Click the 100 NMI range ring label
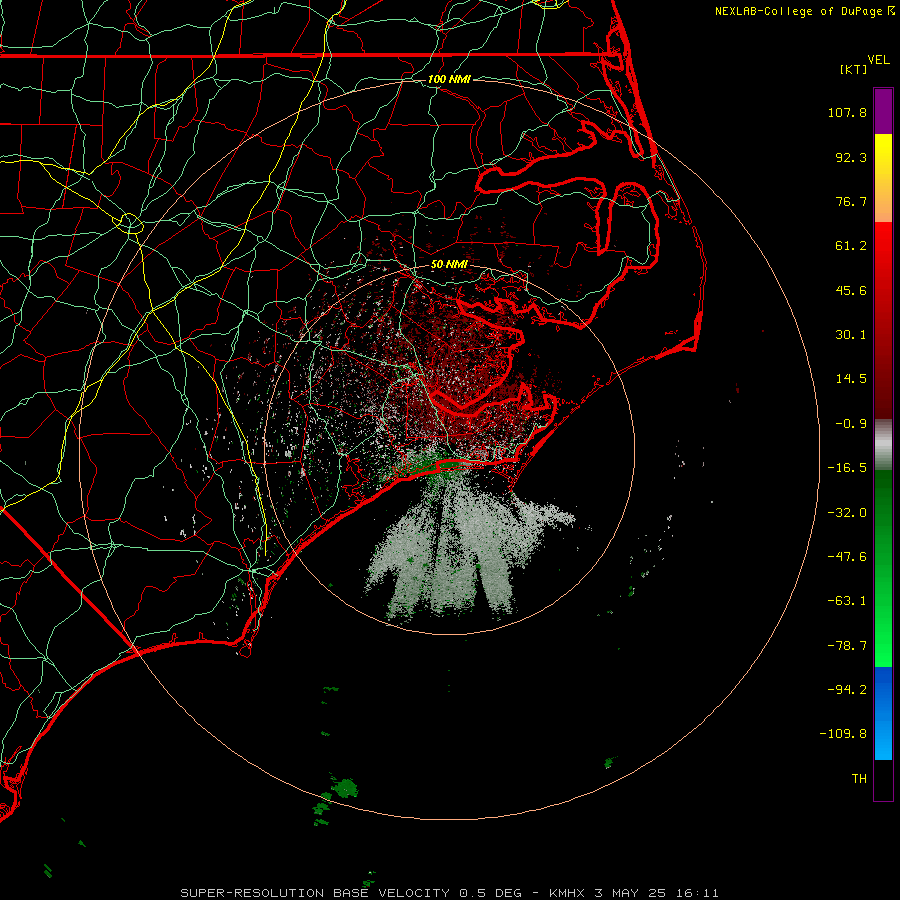The width and height of the screenshot is (900, 900). [x=449, y=79]
